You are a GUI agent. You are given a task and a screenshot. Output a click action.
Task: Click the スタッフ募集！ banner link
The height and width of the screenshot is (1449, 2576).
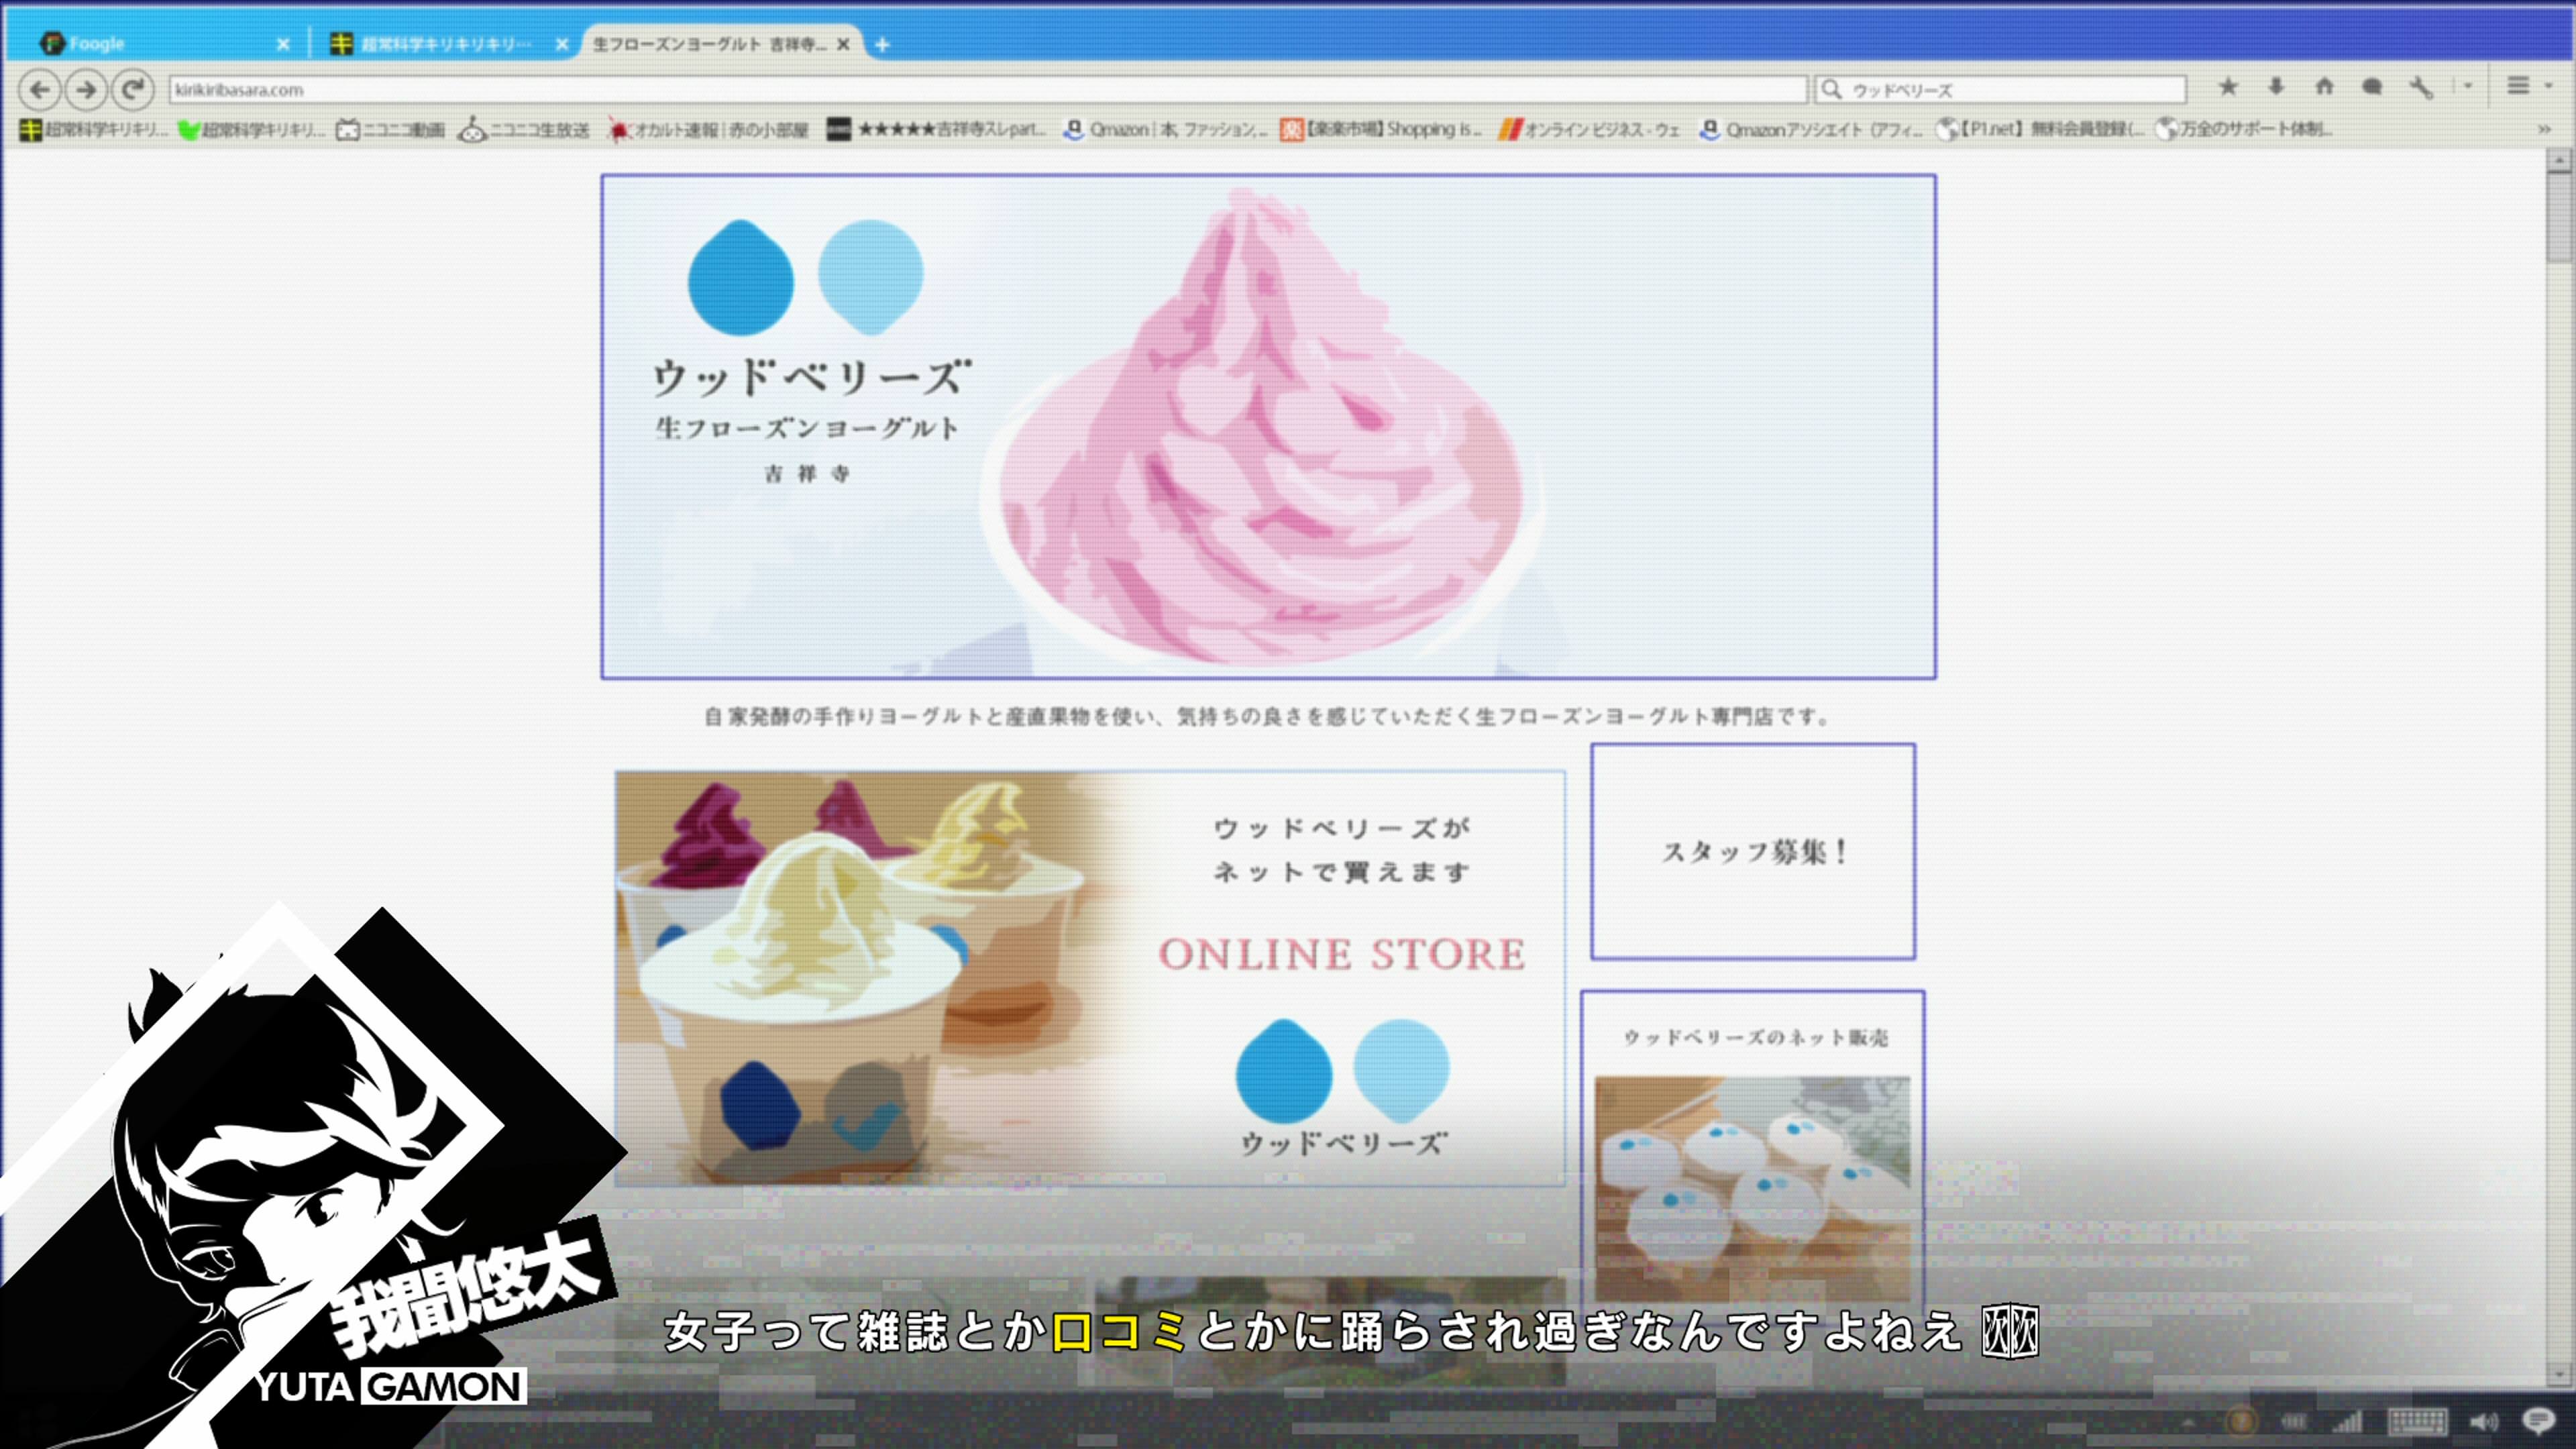(1753, 852)
